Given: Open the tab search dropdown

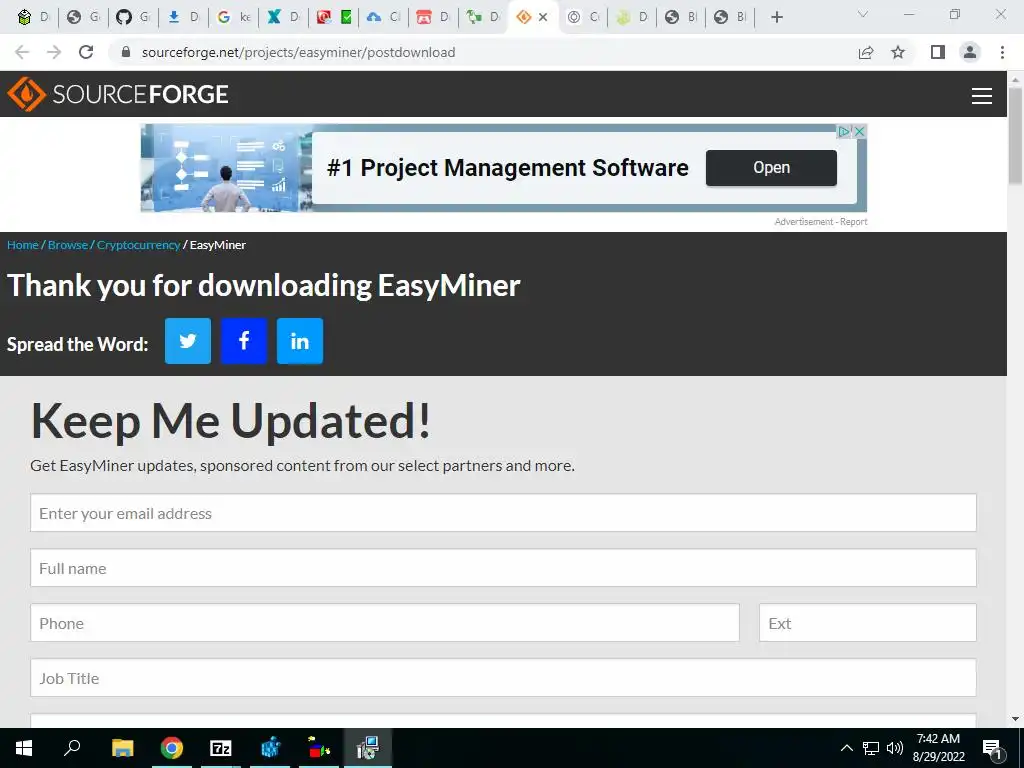Looking at the screenshot, I should pos(863,15).
